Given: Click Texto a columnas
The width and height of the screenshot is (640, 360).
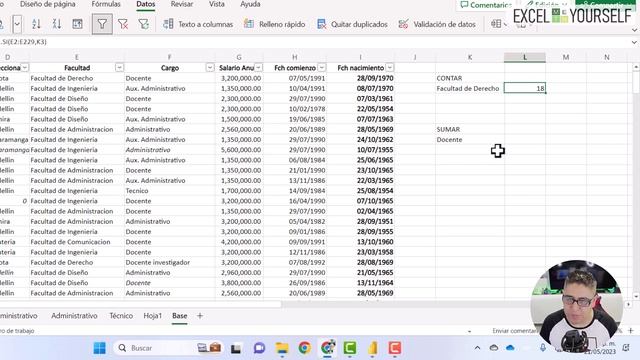Looking at the screenshot, I should coord(198,24).
